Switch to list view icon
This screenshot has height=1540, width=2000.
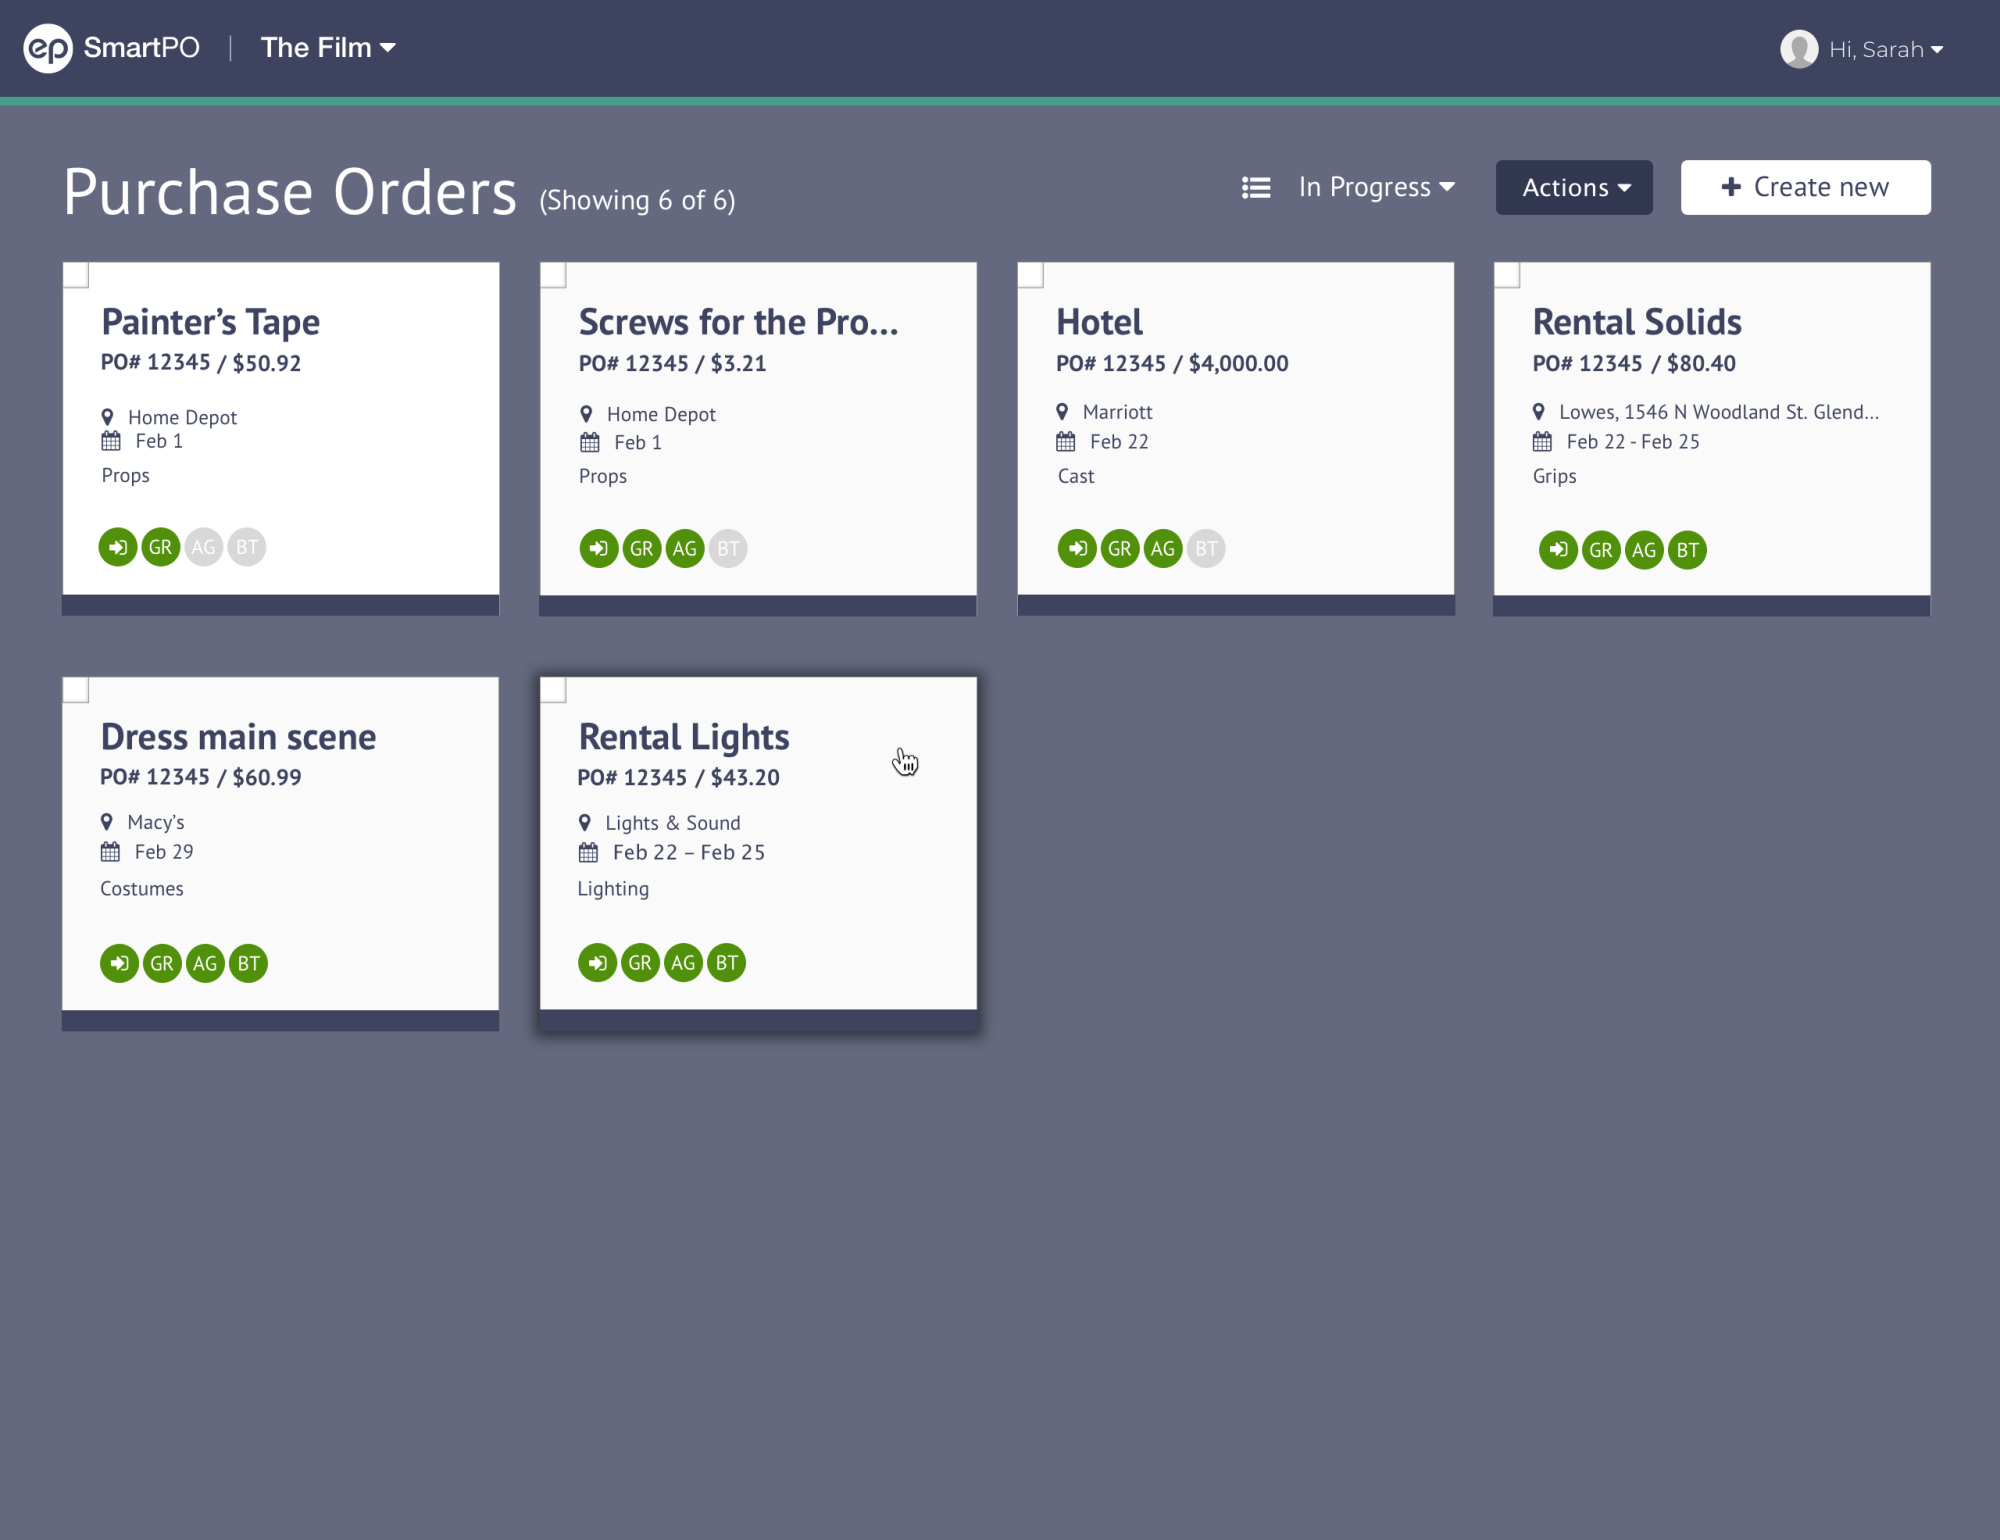(x=1256, y=188)
